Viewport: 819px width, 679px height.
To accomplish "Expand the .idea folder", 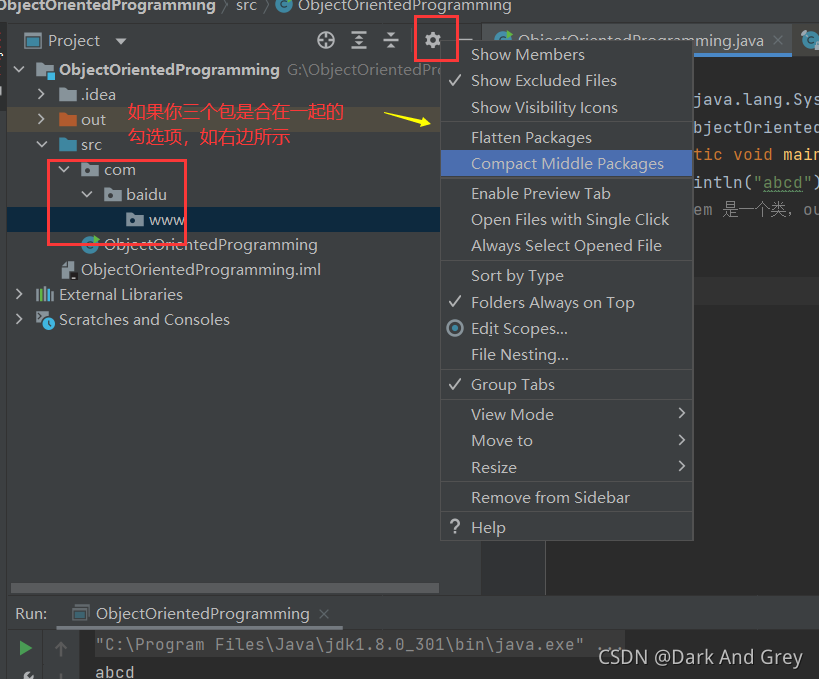I will (41, 94).
